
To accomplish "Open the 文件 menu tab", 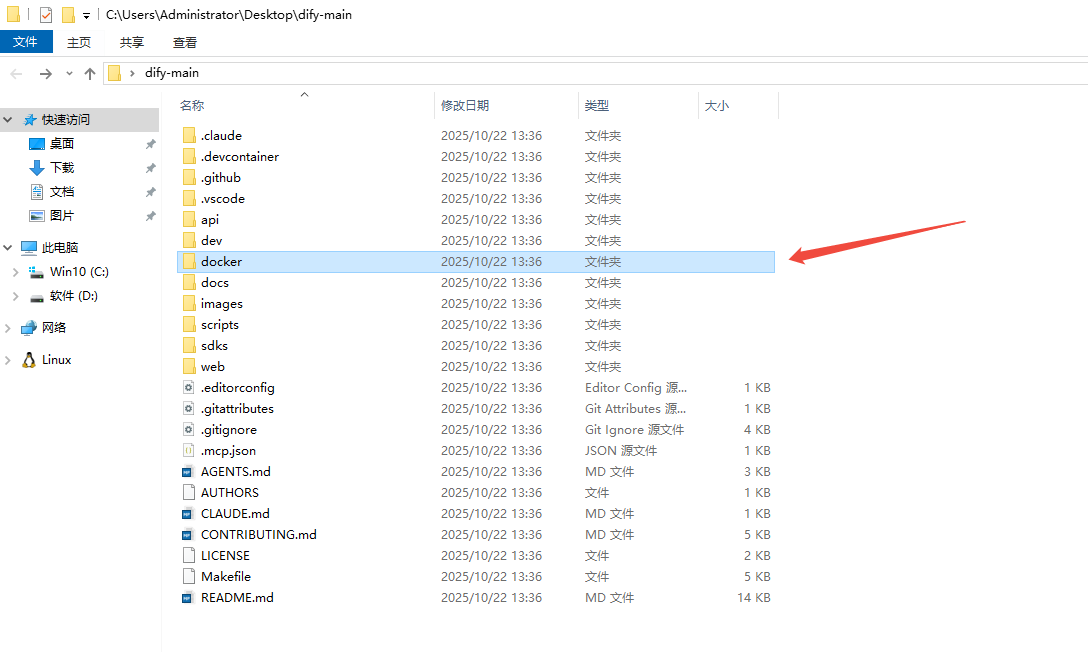I will coord(25,42).
